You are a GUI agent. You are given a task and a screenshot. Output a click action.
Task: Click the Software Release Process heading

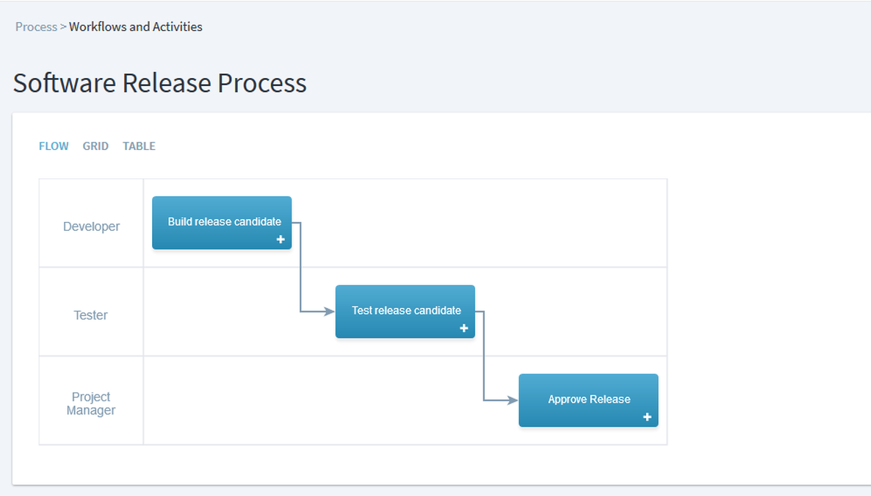point(160,83)
